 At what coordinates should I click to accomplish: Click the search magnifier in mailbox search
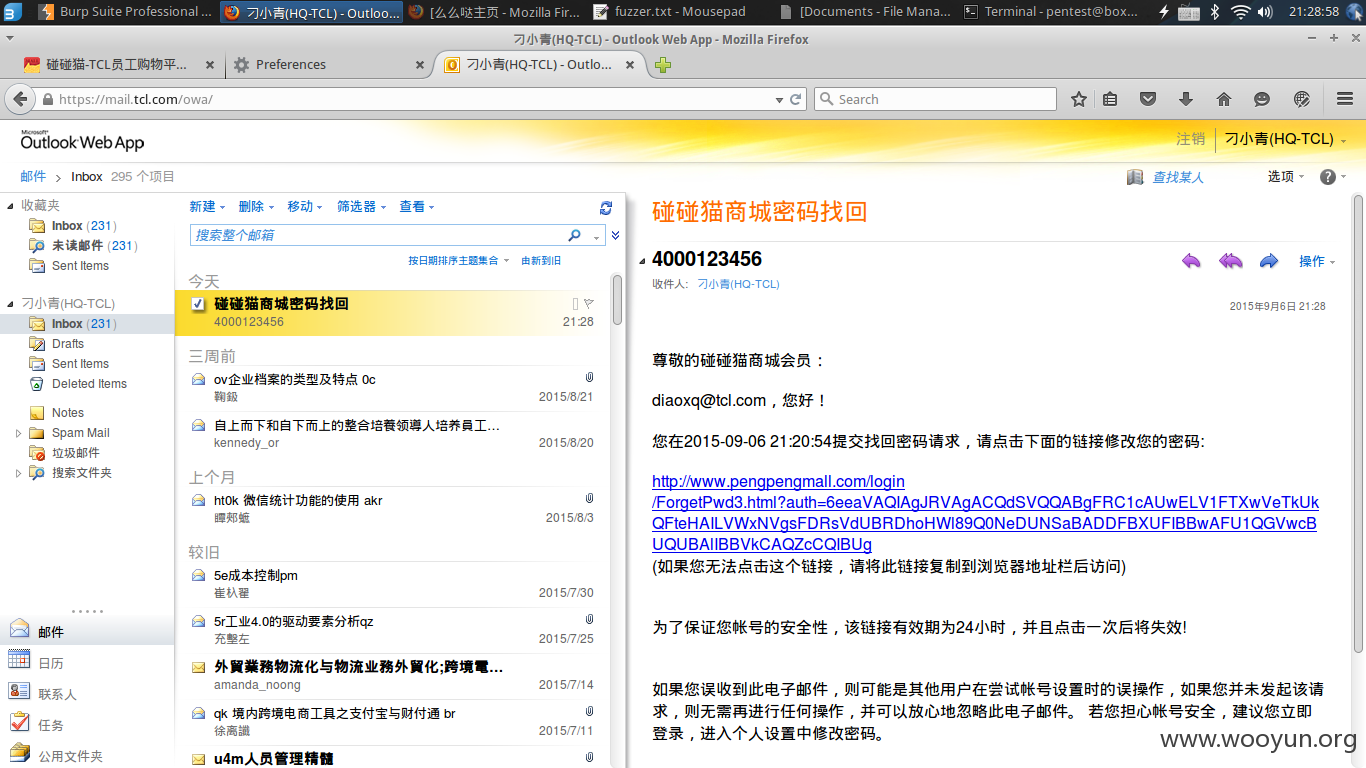coord(574,235)
